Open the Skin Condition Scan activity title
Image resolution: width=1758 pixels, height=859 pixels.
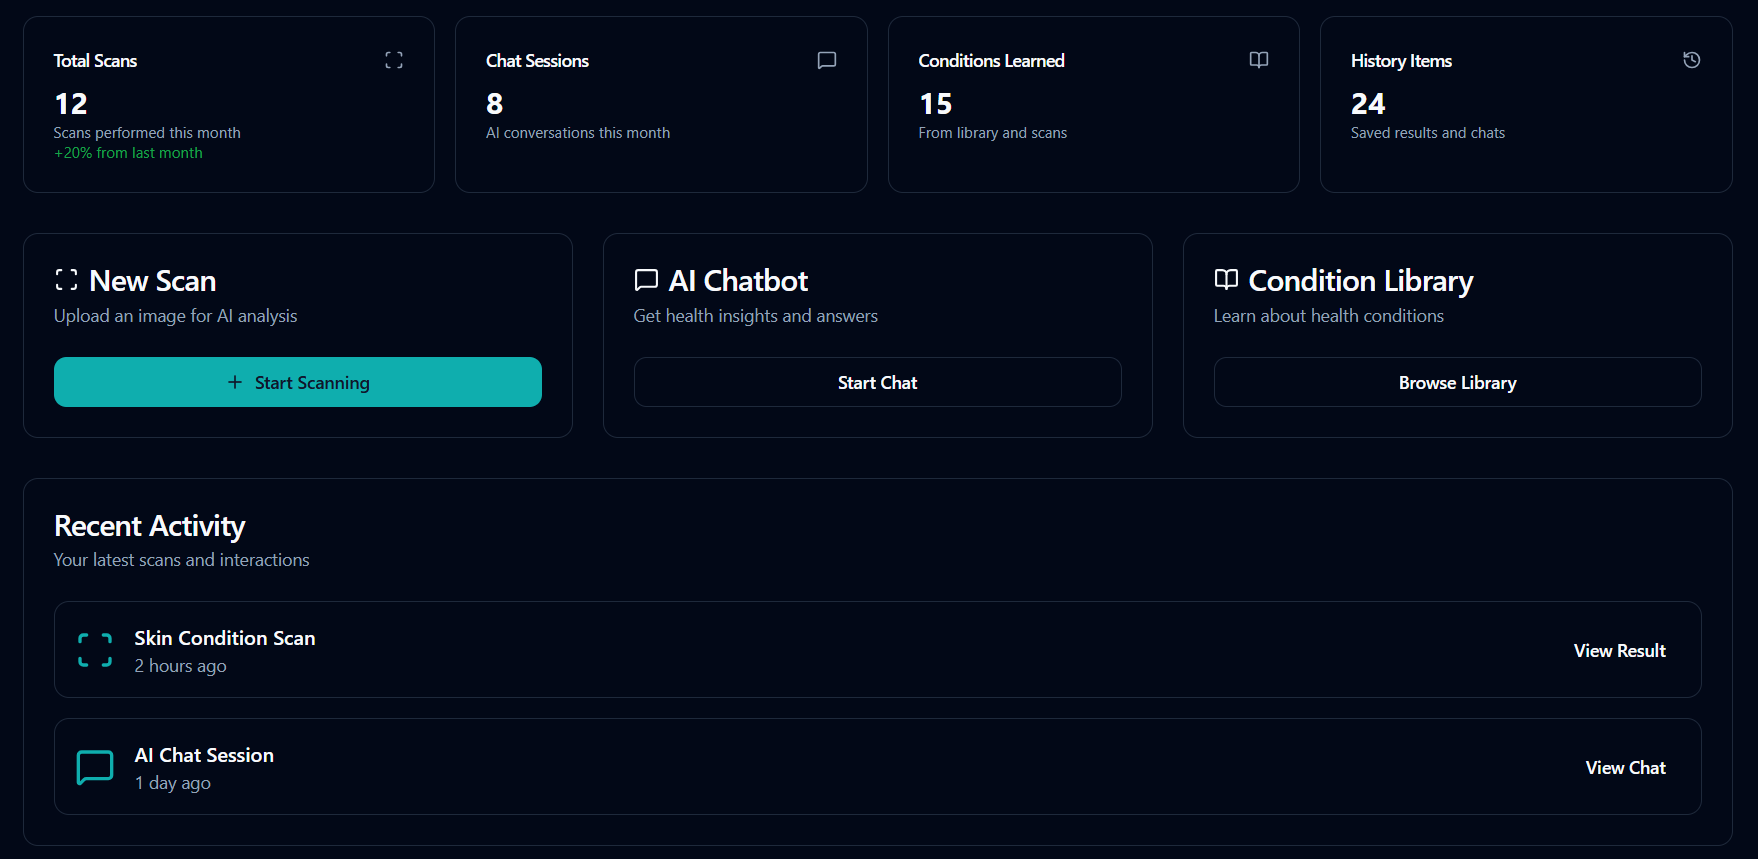[225, 638]
